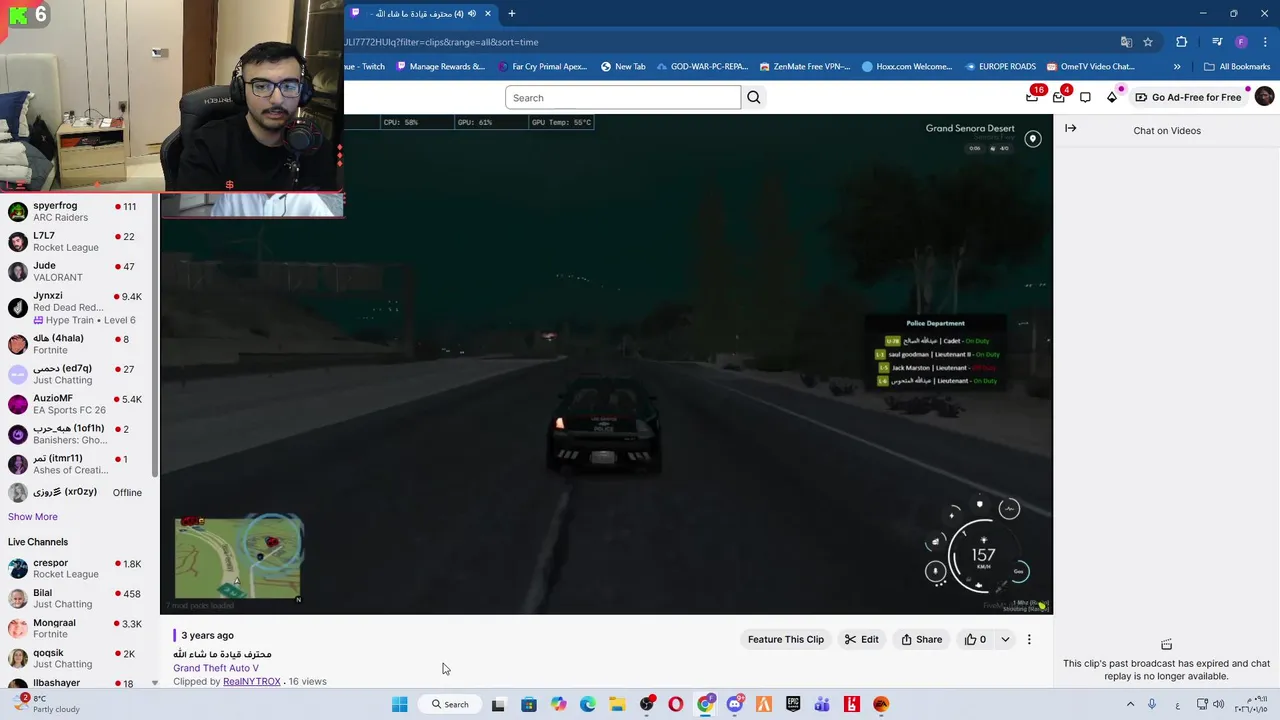Screen dimensions: 1280x720
Task: Click the Twitch search input field
Action: [x=623, y=97]
